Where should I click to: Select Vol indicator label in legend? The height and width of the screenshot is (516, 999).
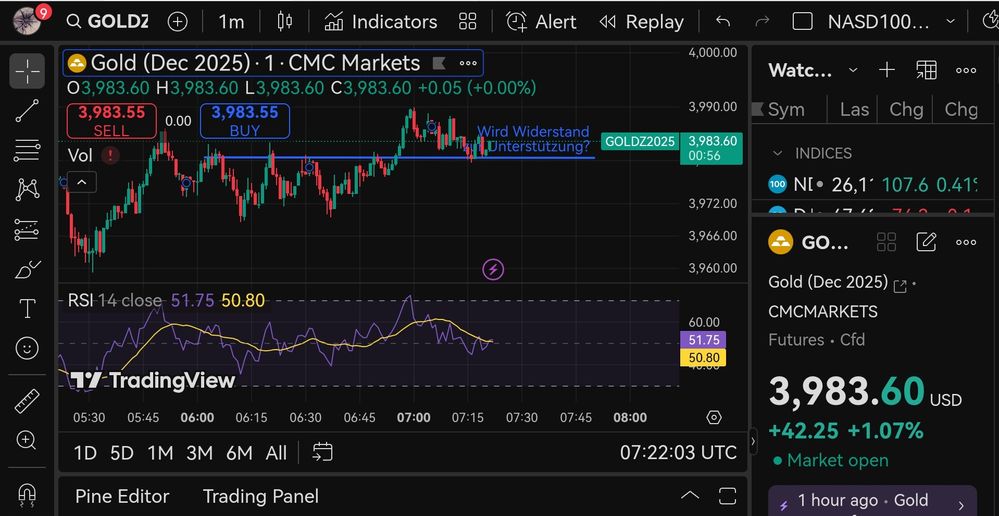click(x=80, y=155)
